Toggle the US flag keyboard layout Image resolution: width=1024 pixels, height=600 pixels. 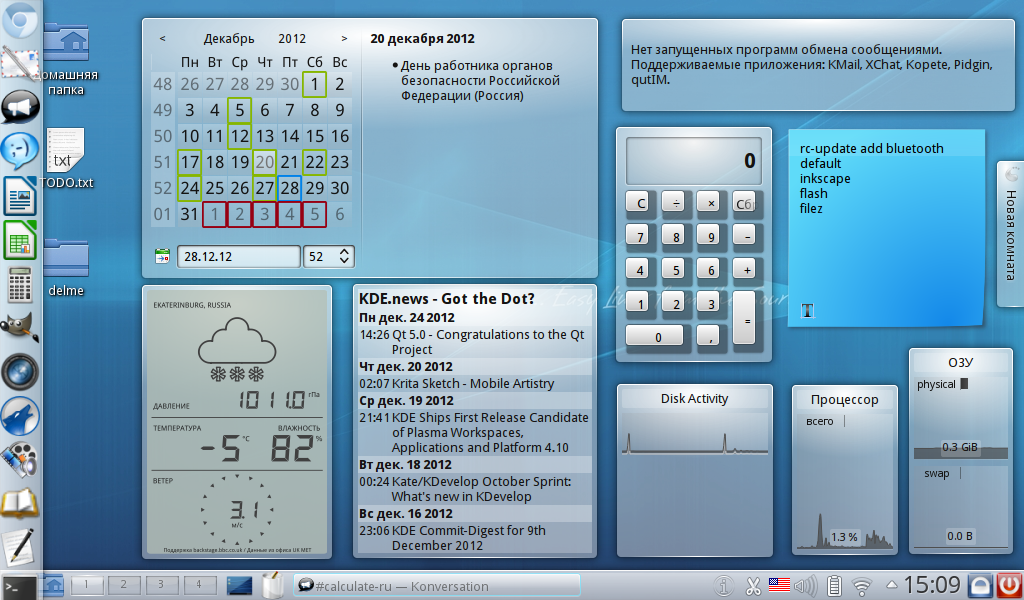780,586
